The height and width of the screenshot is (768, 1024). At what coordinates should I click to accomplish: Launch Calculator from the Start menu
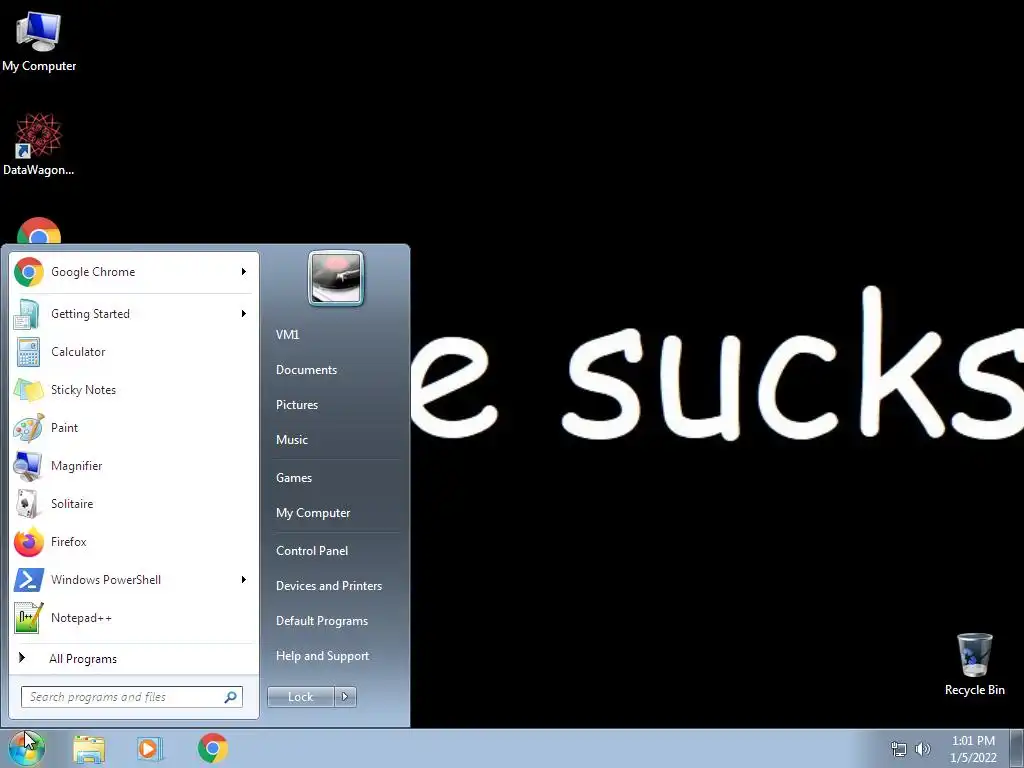[x=134, y=352]
